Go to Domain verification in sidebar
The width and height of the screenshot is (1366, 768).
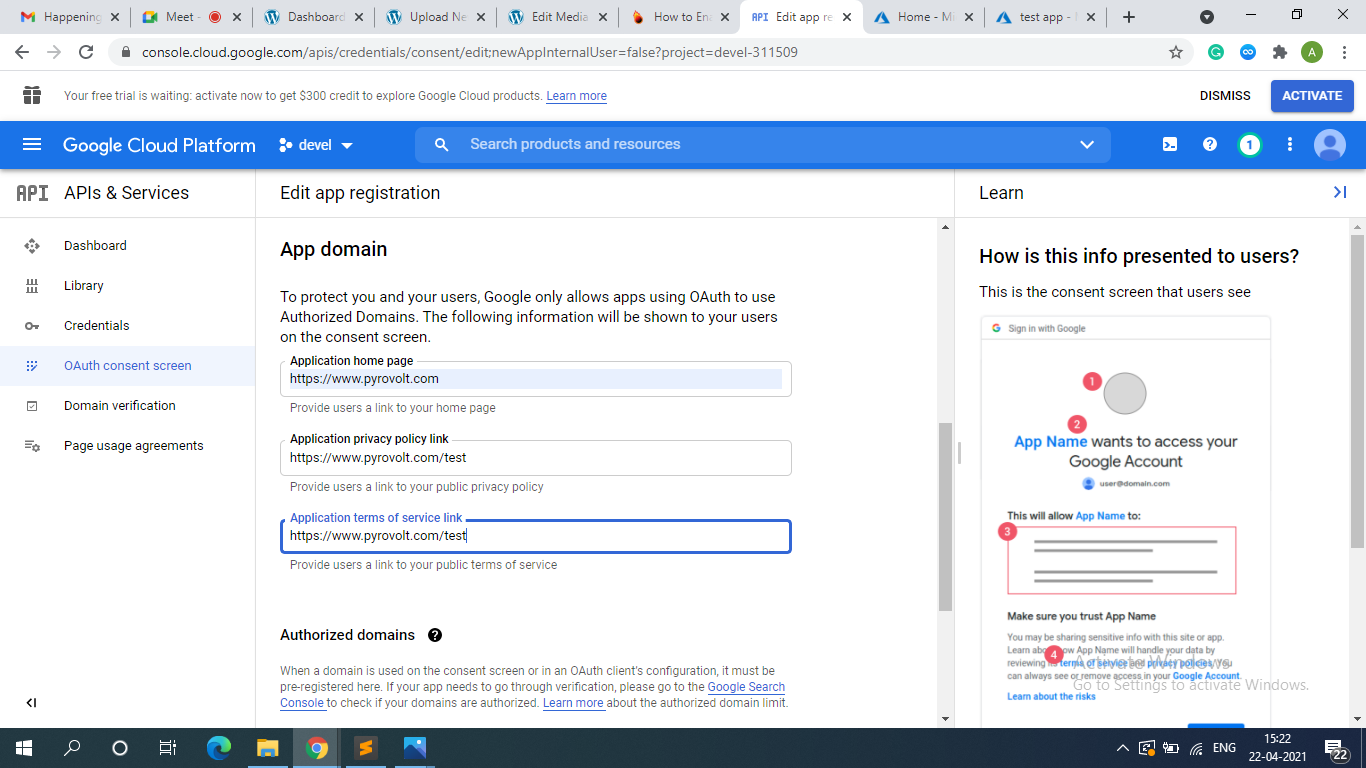click(119, 406)
